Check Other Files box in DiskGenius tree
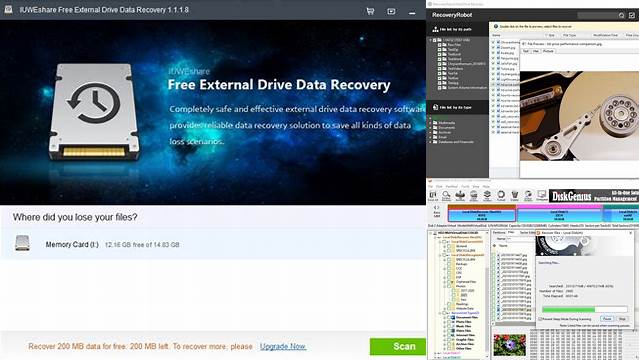639x360 pixels. 449,349
